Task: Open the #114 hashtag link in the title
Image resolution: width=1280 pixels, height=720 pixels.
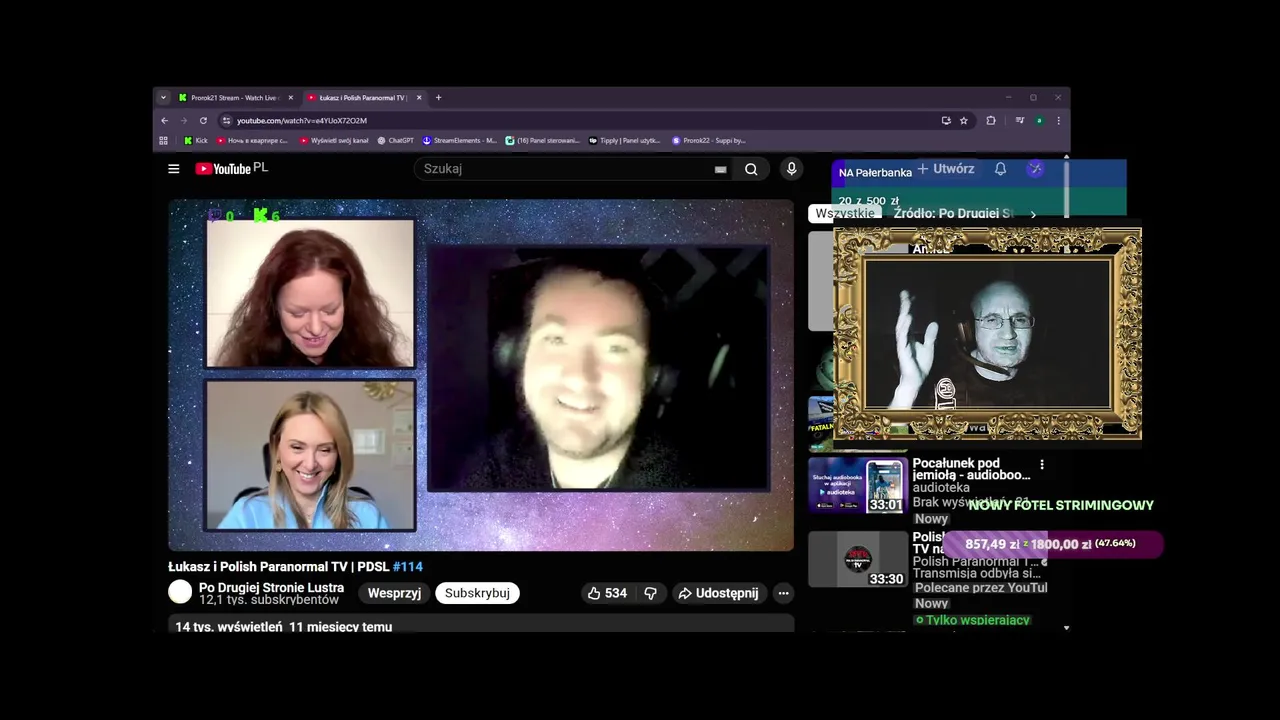Action: point(408,567)
